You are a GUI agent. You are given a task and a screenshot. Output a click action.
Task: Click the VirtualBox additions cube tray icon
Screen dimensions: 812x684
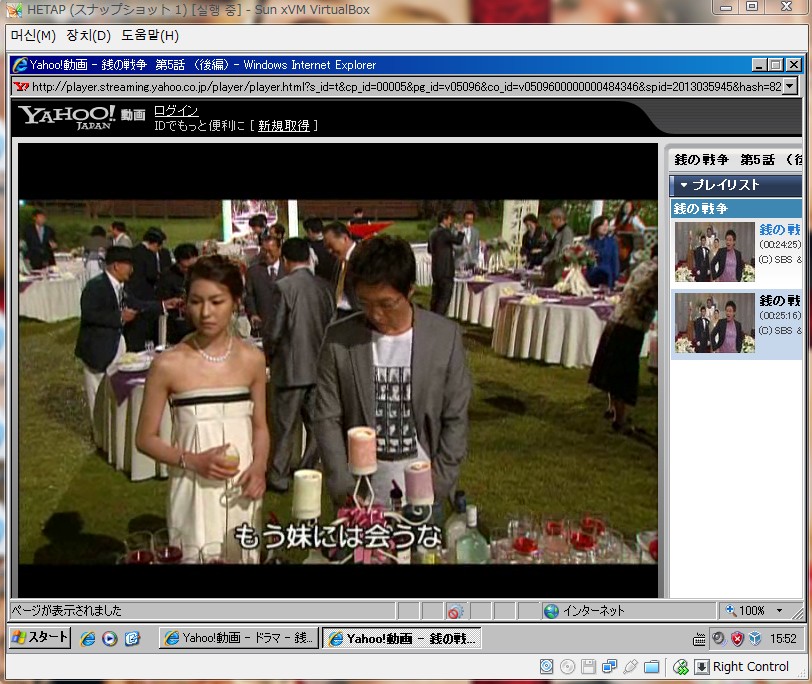pyautogui.click(x=756, y=638)
